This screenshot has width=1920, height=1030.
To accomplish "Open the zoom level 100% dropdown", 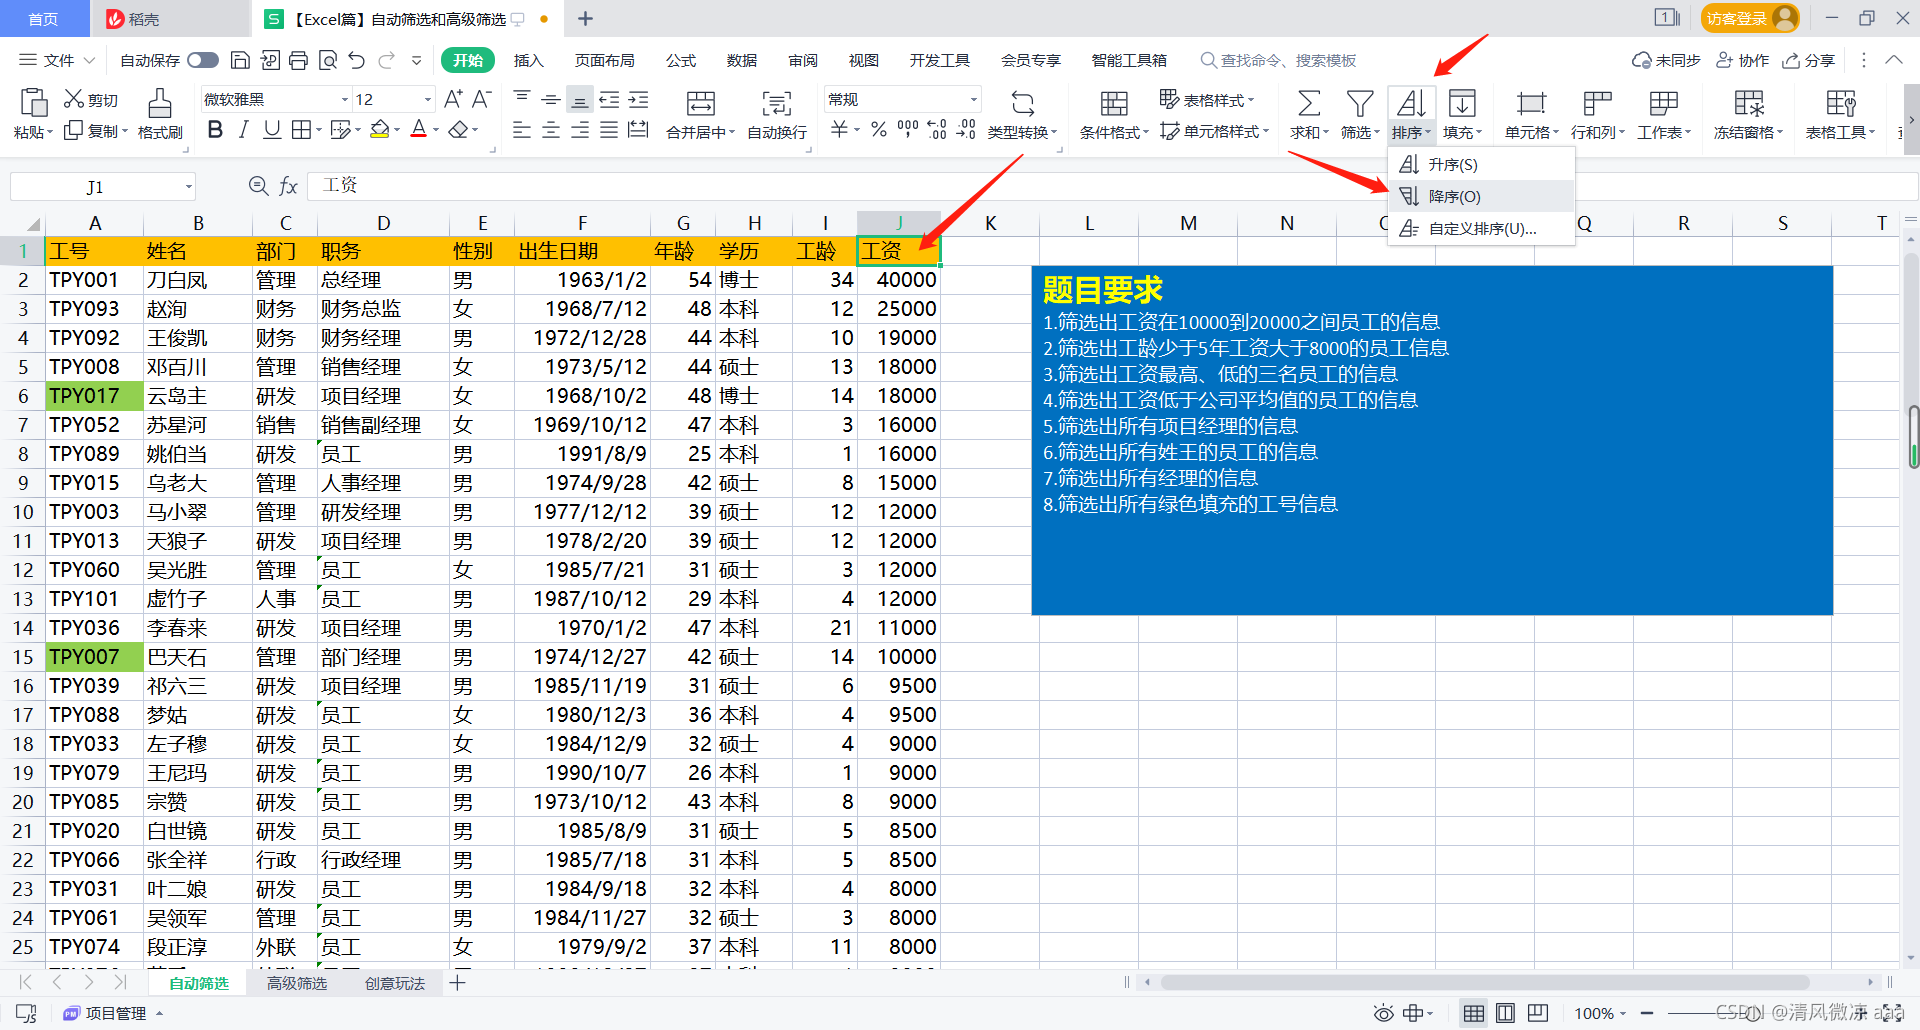I will (x=1600, y=1014).
